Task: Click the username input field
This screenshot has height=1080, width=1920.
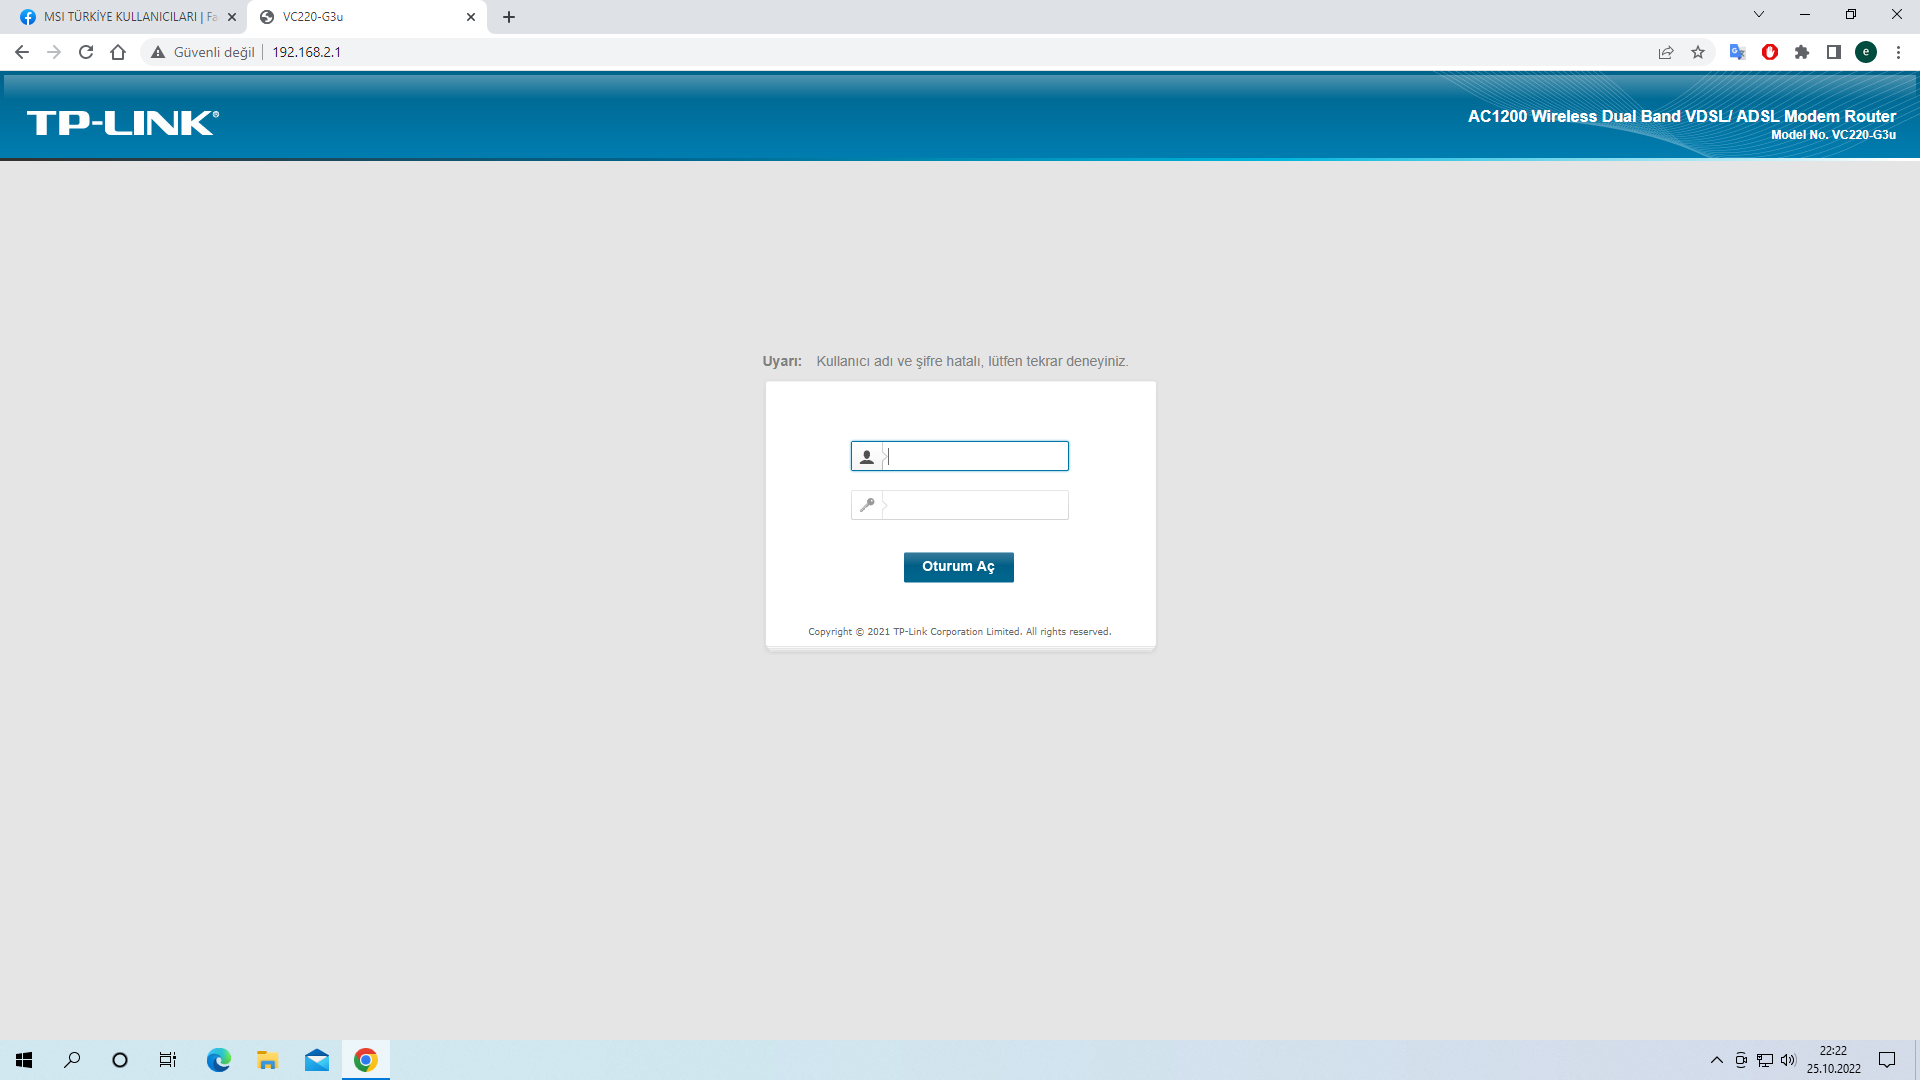Action: point(975,456)
